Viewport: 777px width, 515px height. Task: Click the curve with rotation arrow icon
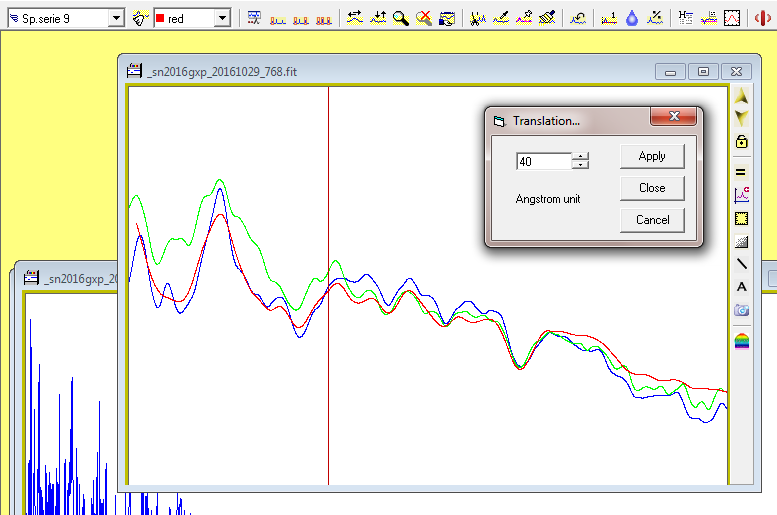click(578, 18)
